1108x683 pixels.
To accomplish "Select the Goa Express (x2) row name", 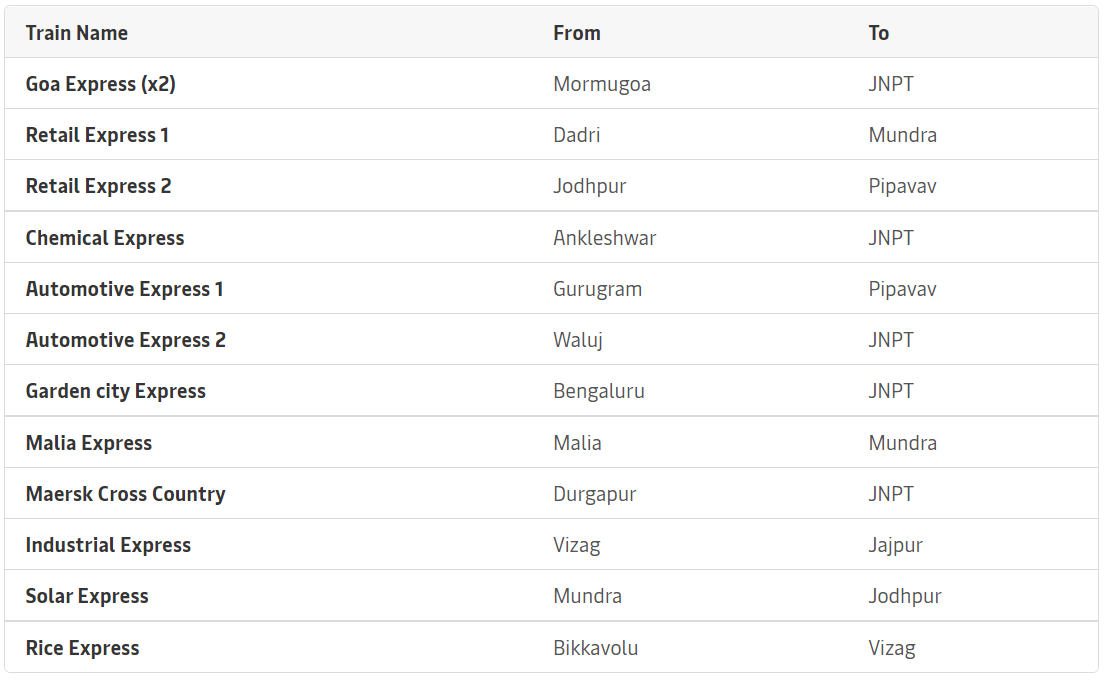I will (100, 84).
